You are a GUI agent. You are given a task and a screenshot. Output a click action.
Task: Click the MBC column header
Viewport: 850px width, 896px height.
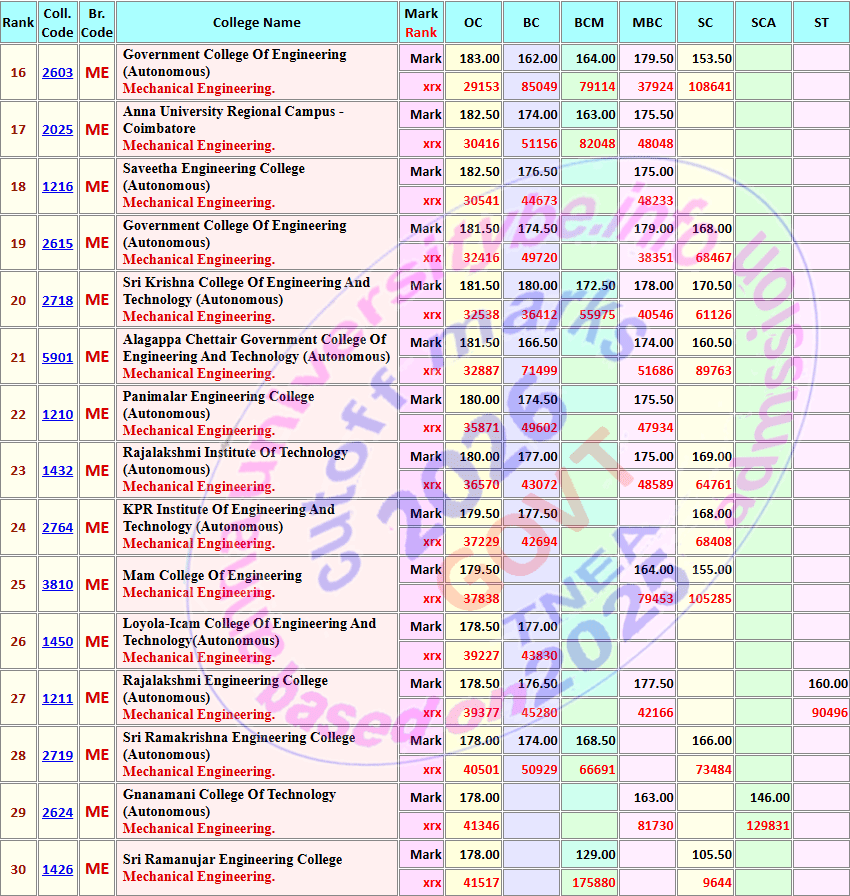click(647, 22)
